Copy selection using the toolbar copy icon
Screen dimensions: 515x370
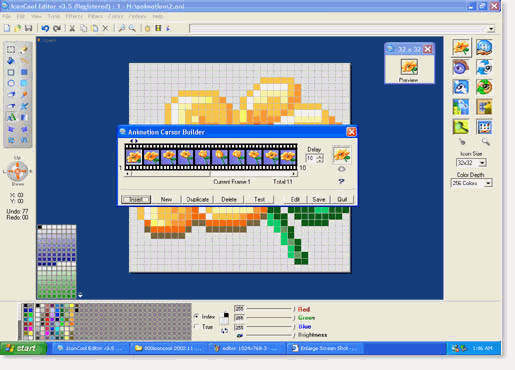(x=83, y=28)
